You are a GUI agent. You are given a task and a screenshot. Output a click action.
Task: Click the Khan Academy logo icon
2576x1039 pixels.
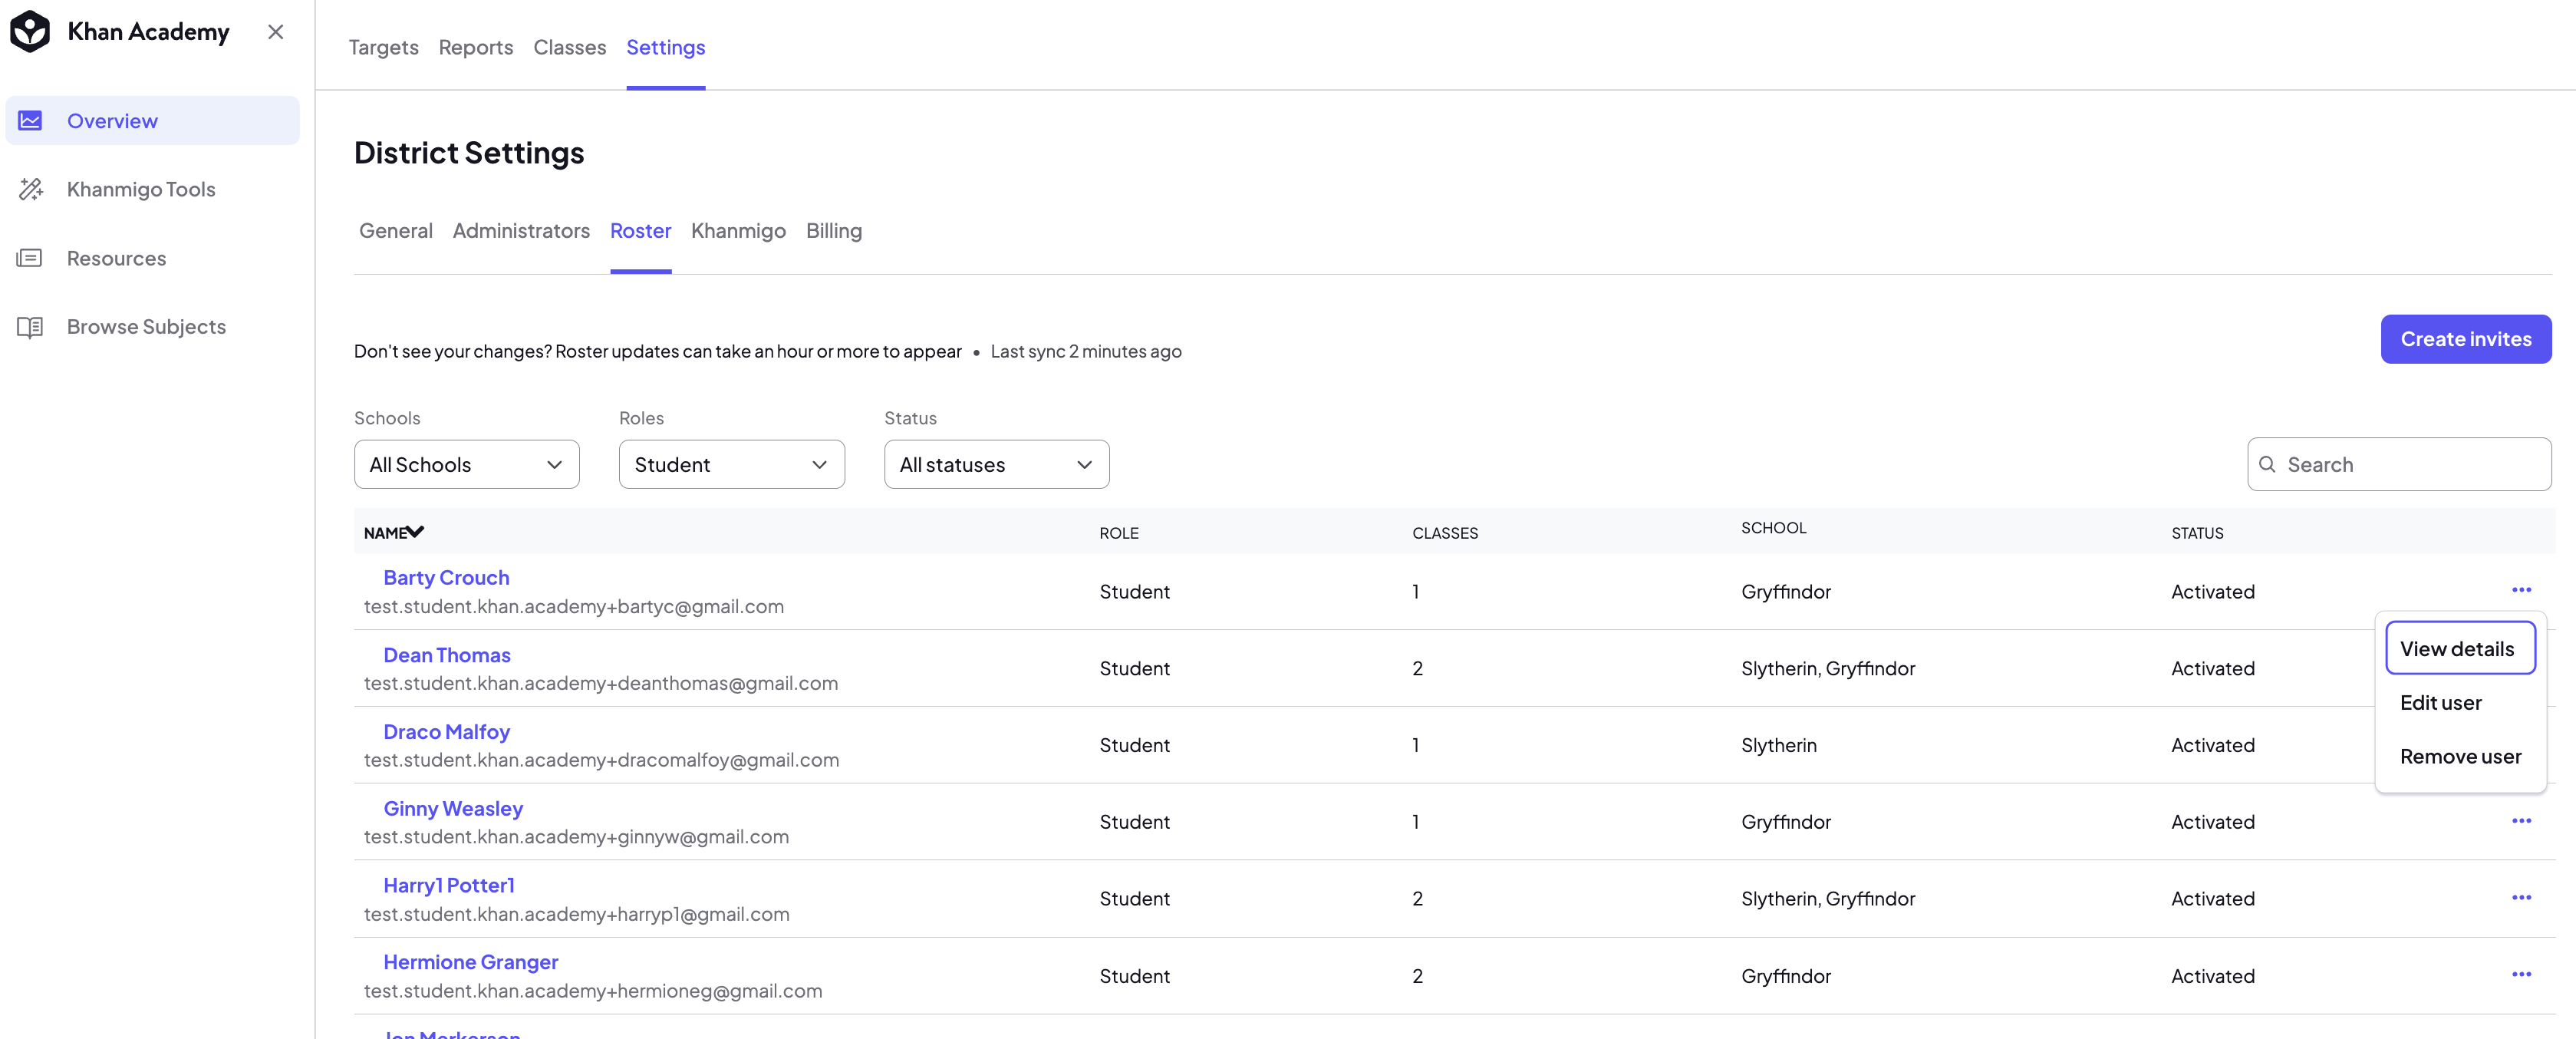click(x=30, y=32)
